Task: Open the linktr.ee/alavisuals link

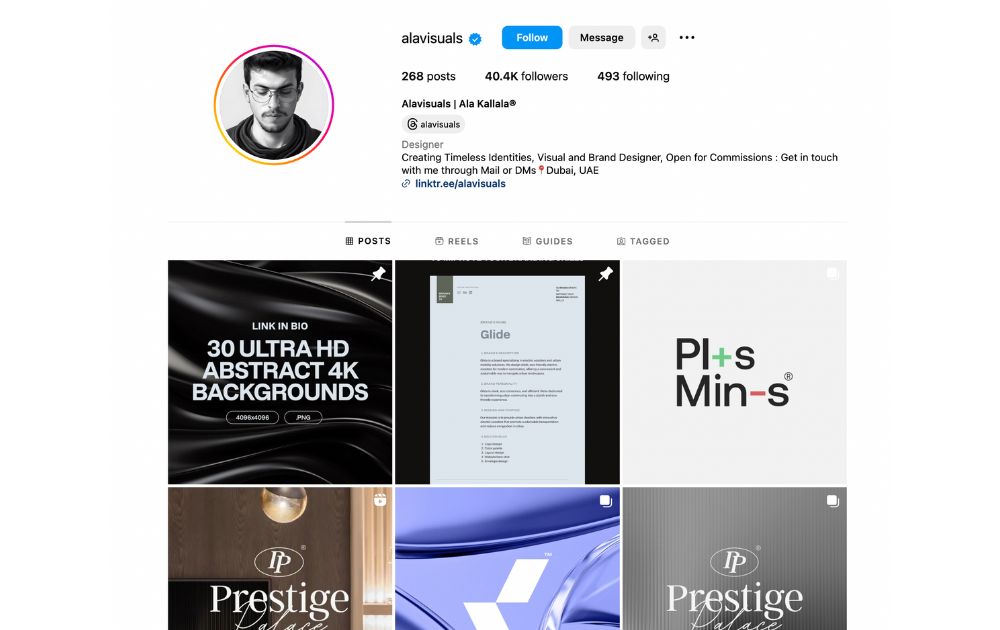Action: click(x=460, y=184)
